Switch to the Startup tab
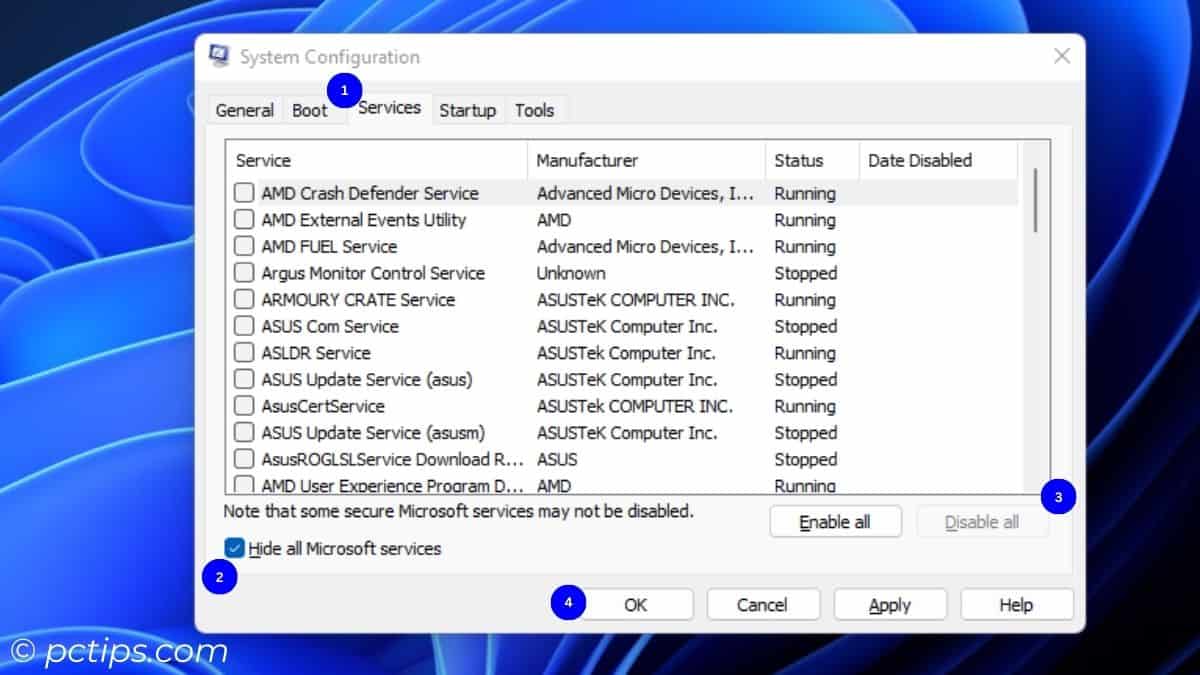 tap(467, 110)
